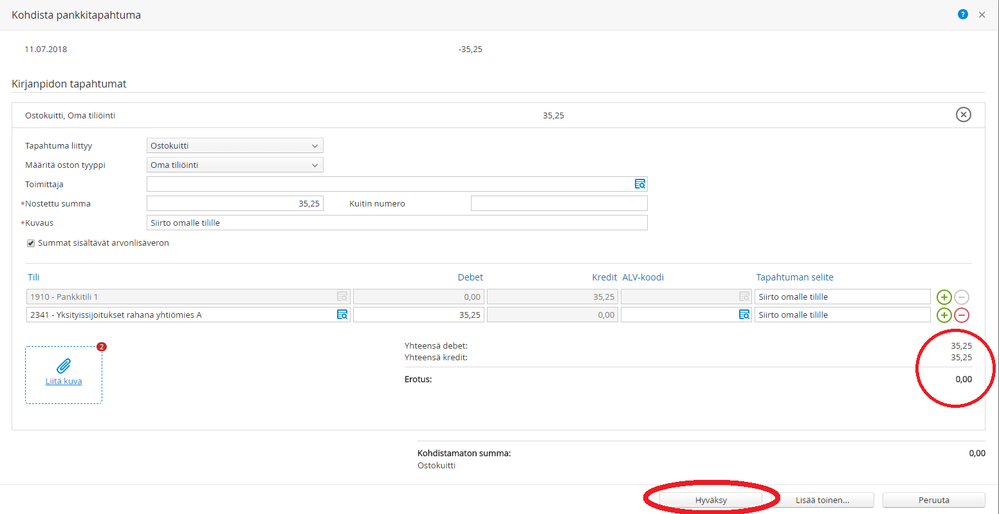Search suppliers with the Toimittaja lookup icon

[x=640, y=184]
